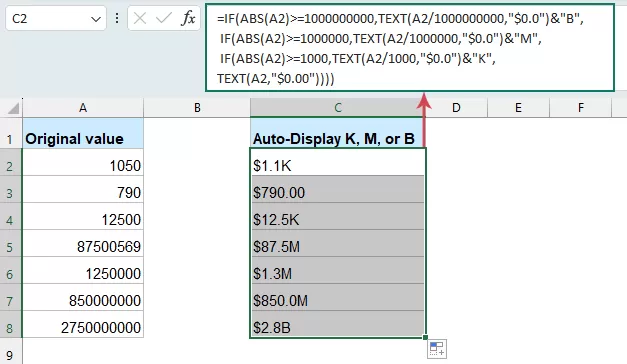This screenshot has height=364, width=627.
Task: Select row 2 header
Action: click(x=10, y=162)
